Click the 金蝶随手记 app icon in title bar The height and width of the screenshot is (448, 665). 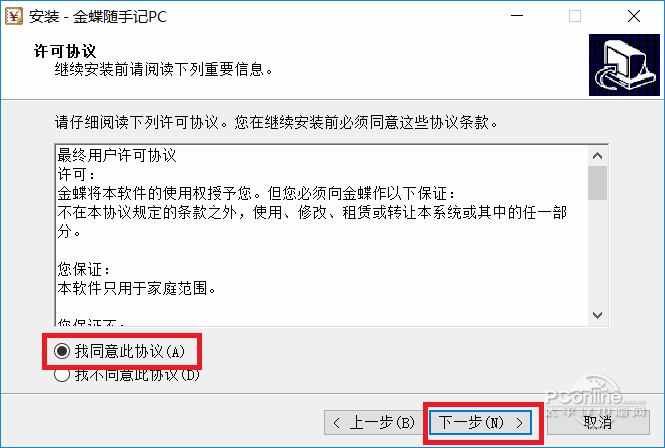(13, 17)
